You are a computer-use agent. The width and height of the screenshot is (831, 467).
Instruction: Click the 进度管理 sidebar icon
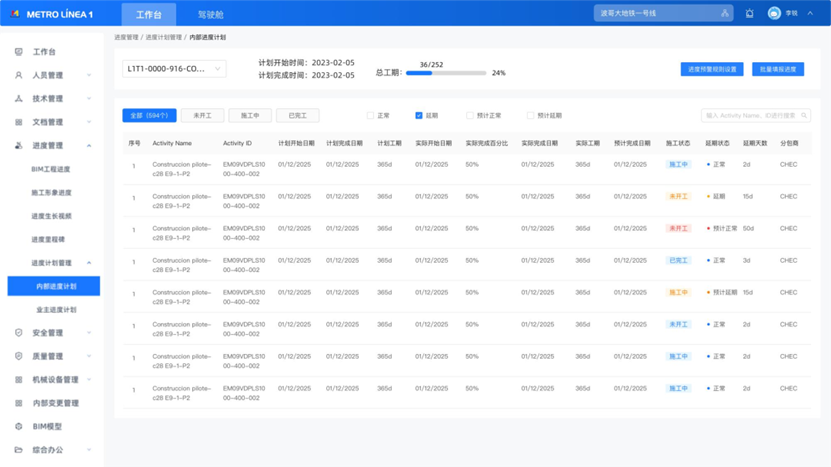point(19,145)
